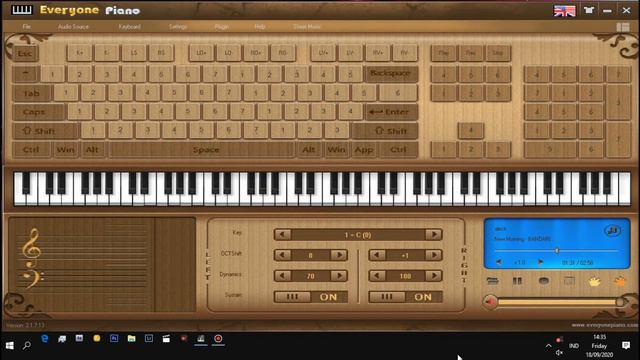Increase playback speed with the right arrow in blue display
The width and height of the screenshot is (640, 360).
click(x=541, y=262)
